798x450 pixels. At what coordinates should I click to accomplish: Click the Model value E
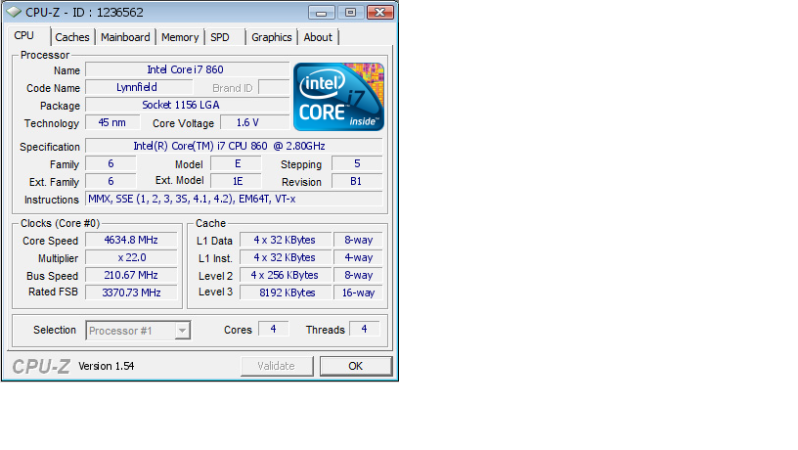236,163
